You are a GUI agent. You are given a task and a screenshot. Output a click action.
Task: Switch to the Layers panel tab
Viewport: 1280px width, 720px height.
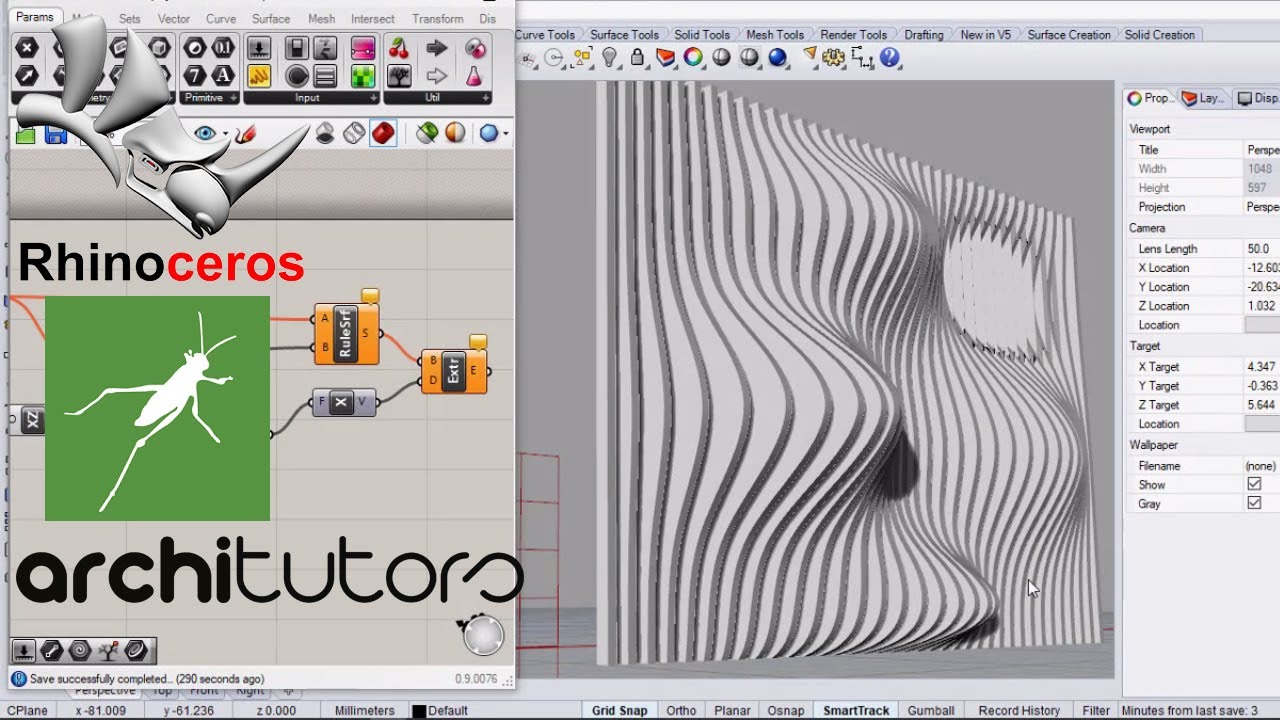pos(1203,98)
